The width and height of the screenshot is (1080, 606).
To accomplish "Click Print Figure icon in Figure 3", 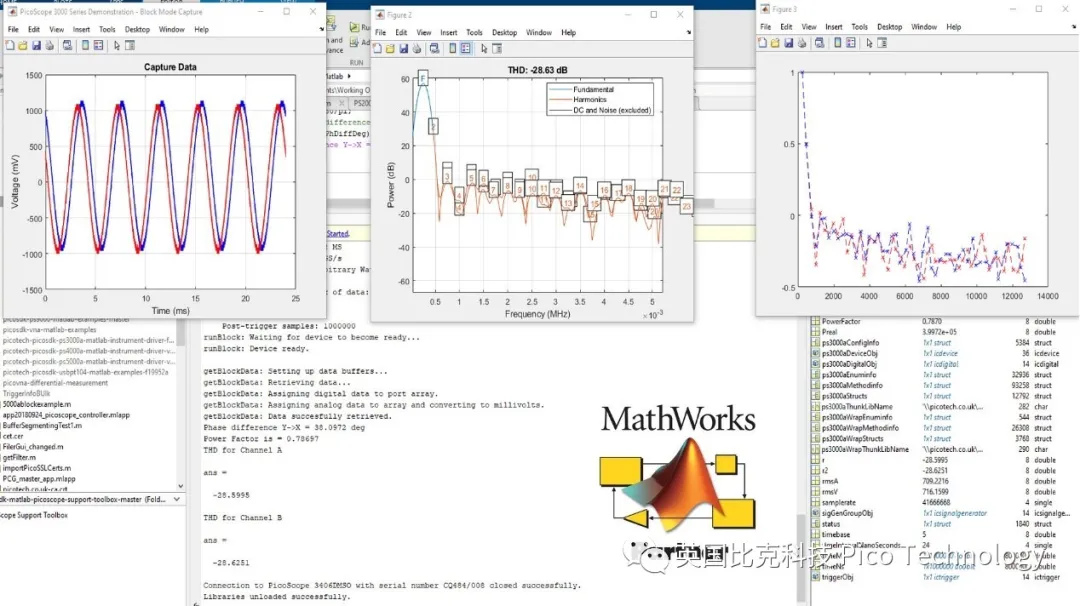I will pos(802,43).
